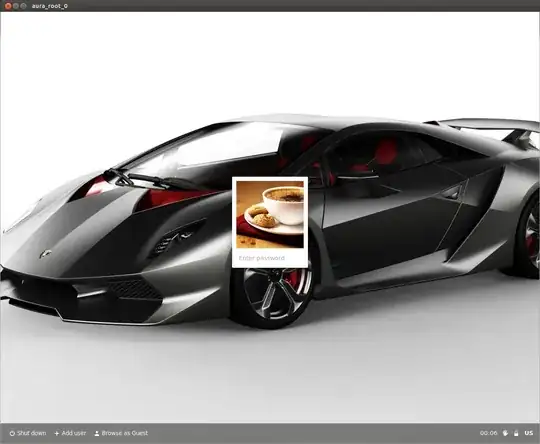Select the Browse as Guest label
This screenshot has width=540, height=444.
[x=125, y=433]
